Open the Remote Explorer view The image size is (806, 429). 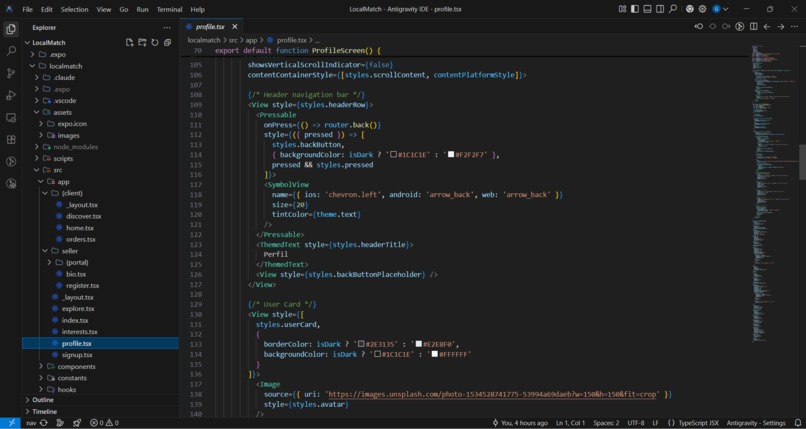tap(11, 118)
